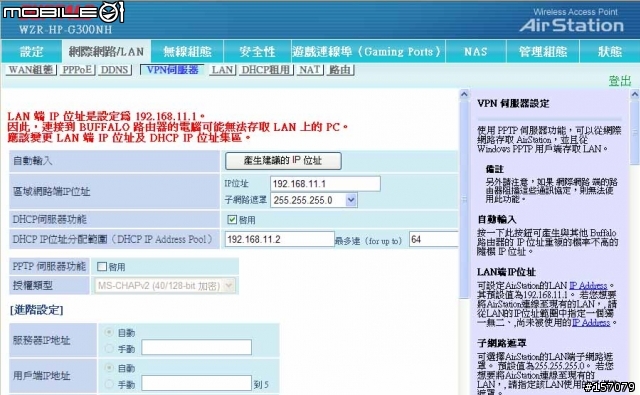640x395 pixels.
Task: Click the 登出 logout link
Action: (620, 81)
